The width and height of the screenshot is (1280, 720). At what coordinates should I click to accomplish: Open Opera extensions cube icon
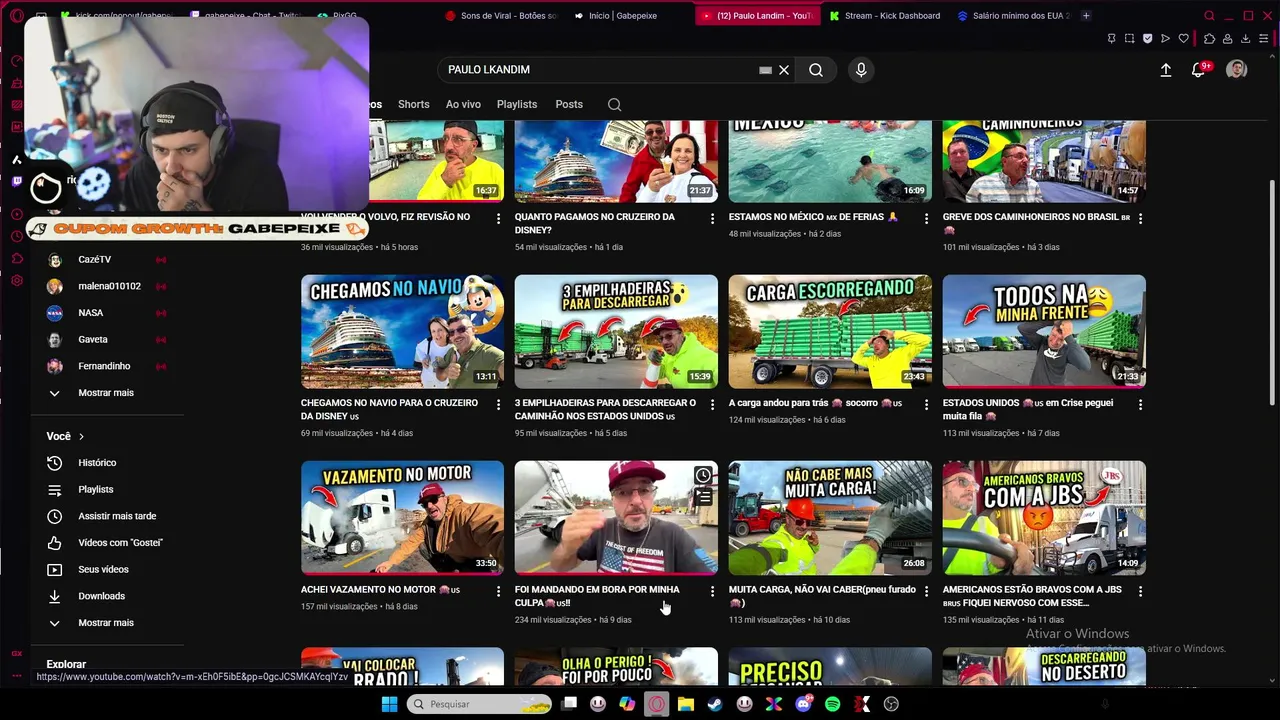1209,39
